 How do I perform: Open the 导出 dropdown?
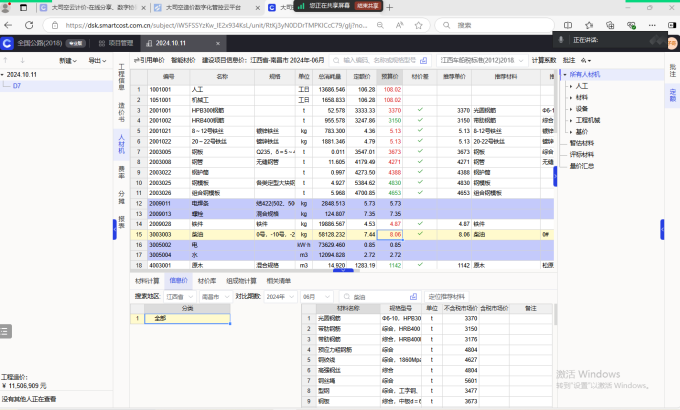click(98, 61)
